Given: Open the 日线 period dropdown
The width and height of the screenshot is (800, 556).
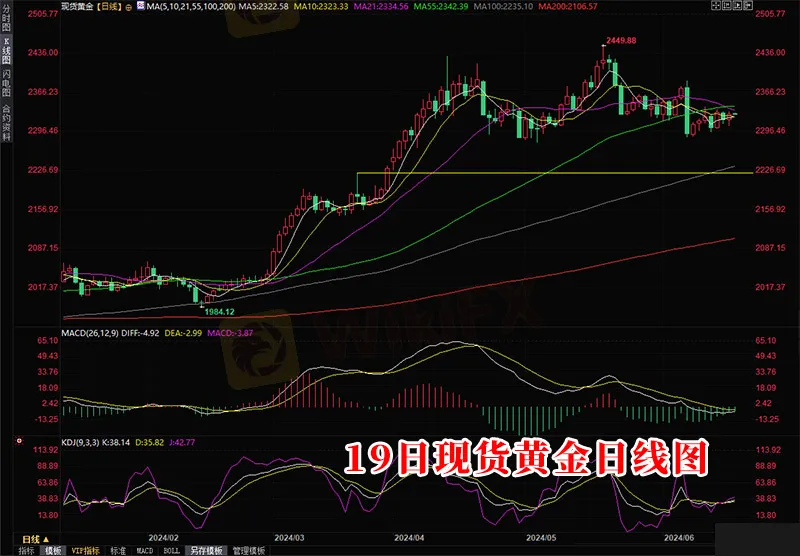Looking at the screenshot, I should pos(36,539).
